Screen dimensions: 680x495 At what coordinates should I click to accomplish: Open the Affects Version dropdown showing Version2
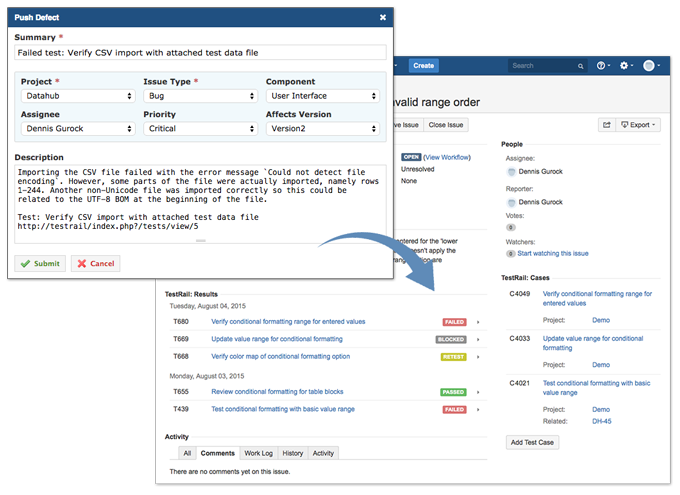pos(323,129)
